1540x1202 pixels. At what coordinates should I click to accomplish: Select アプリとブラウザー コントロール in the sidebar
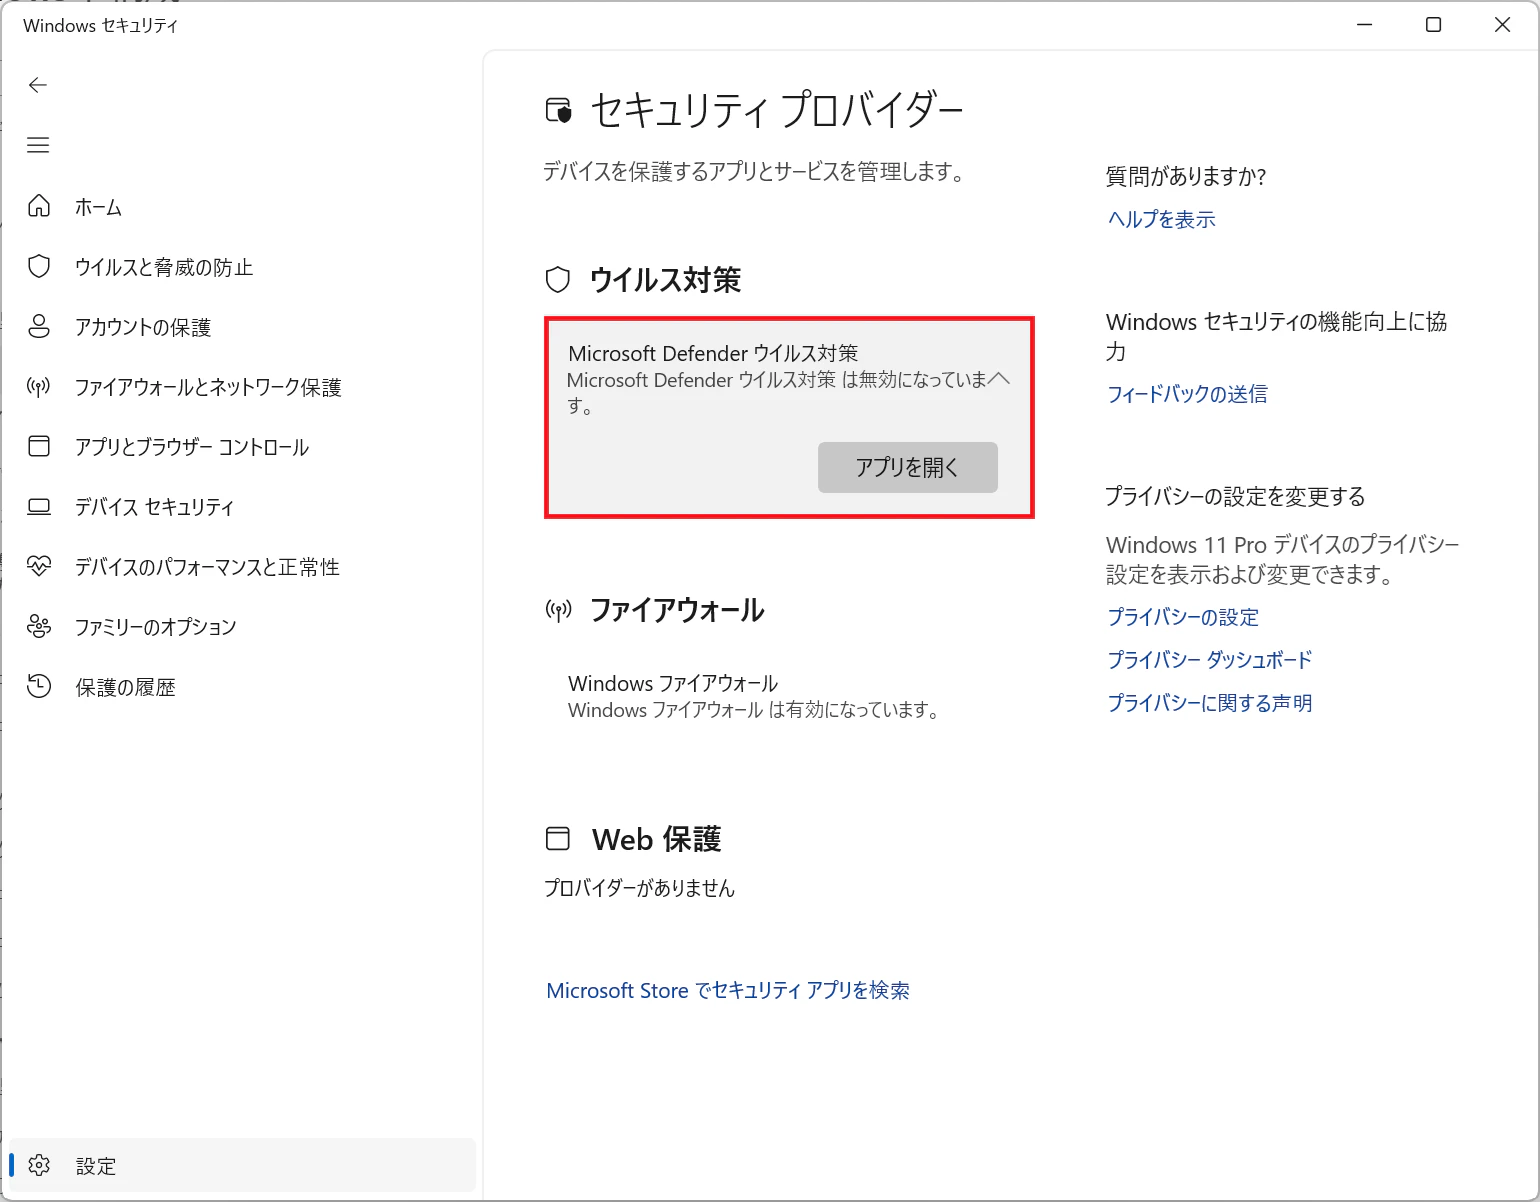pyautogui.click(x=240, y=447)
